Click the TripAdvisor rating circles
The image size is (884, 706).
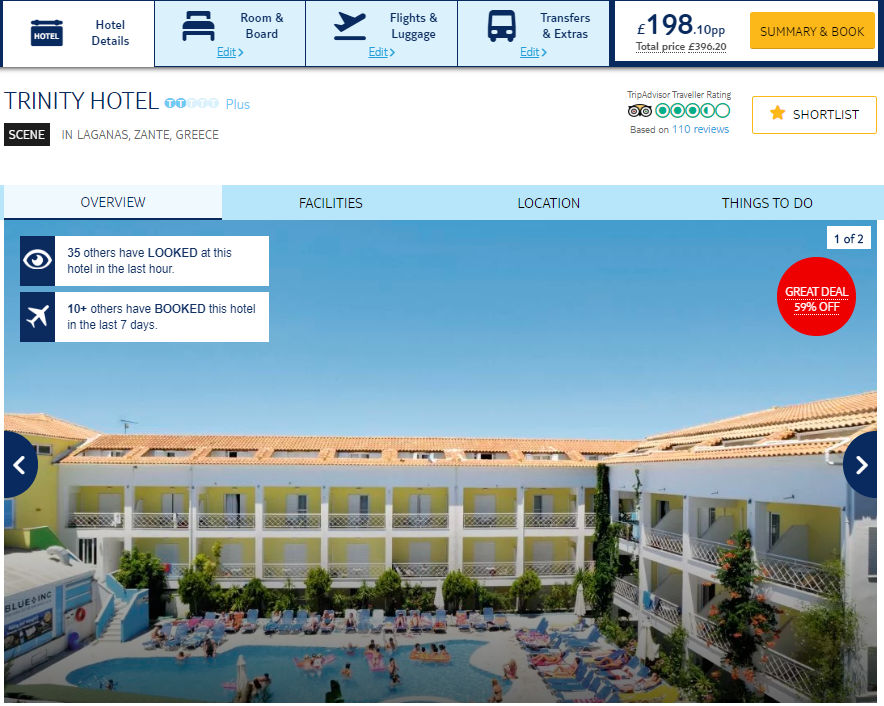(x=693, y=111)
